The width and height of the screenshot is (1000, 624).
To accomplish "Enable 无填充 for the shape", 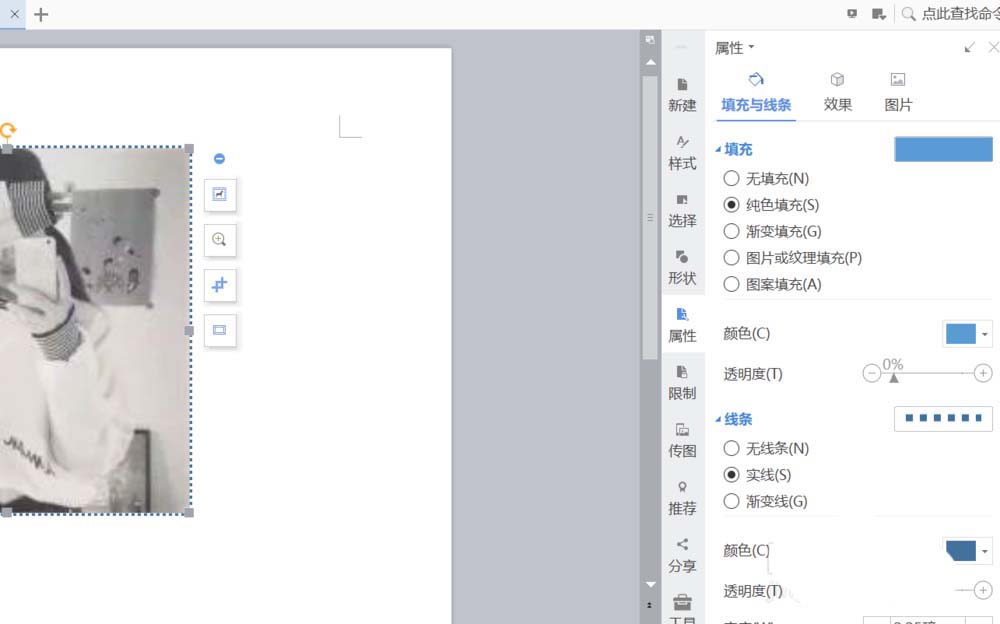I will click(731, 178).
